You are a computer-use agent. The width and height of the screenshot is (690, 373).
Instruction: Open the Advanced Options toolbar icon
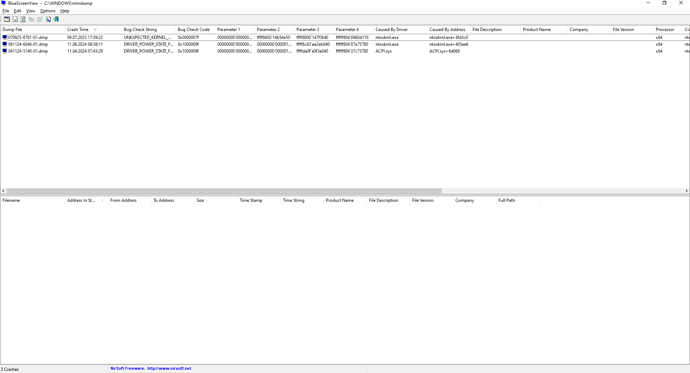point(7,19)
